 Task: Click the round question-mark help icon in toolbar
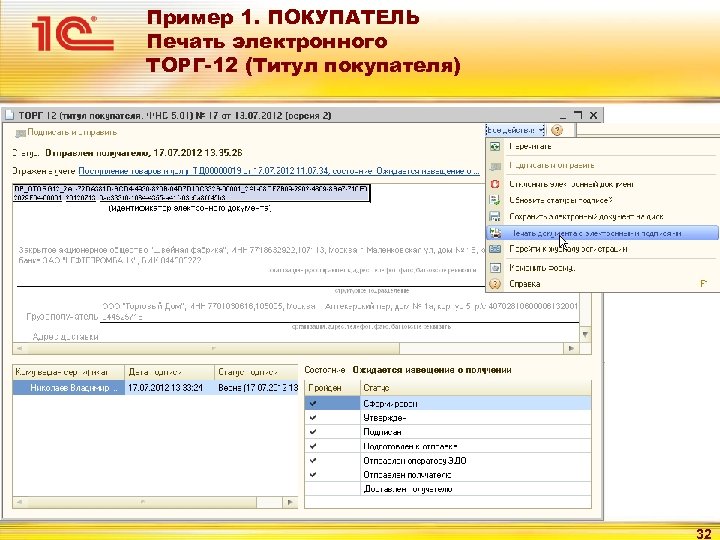557,130
